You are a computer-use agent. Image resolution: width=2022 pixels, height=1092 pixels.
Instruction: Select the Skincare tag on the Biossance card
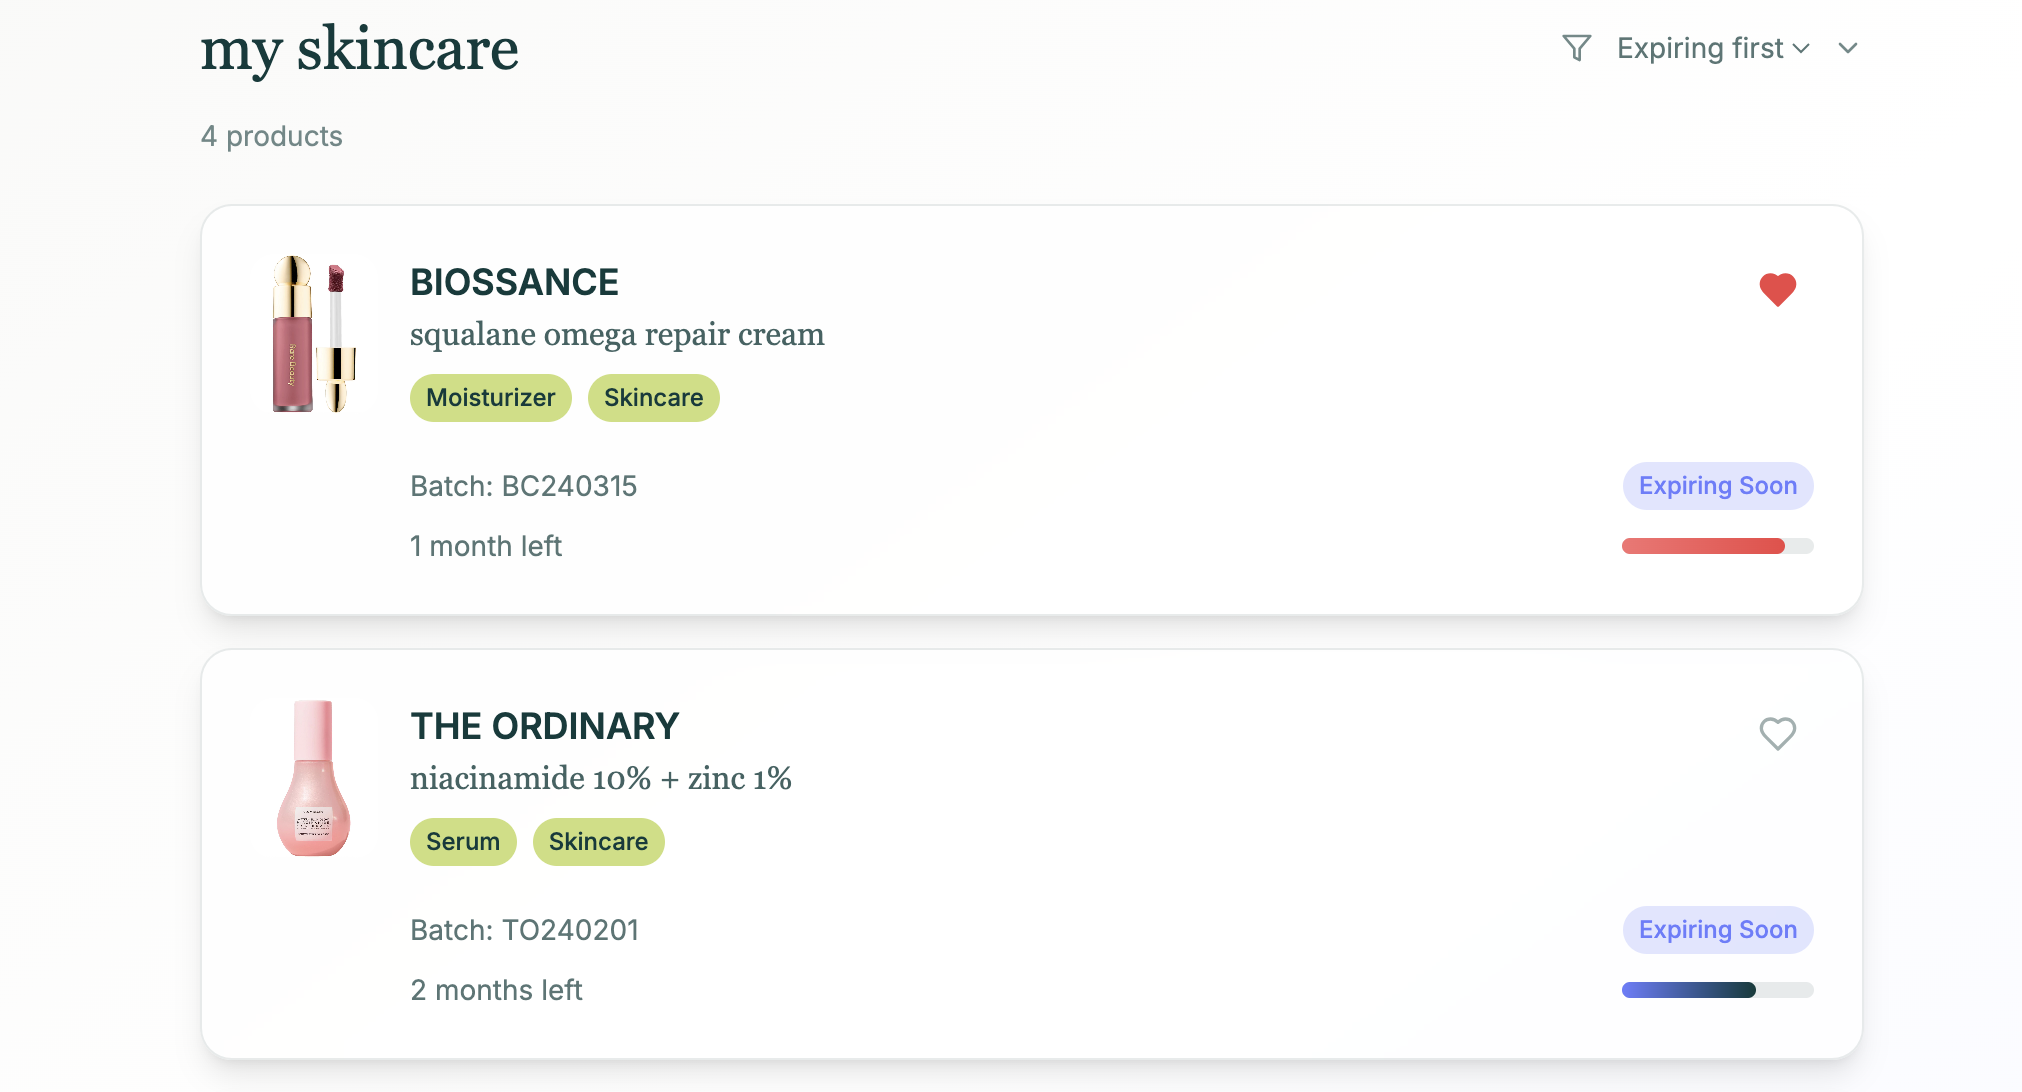tap(653, 398)
